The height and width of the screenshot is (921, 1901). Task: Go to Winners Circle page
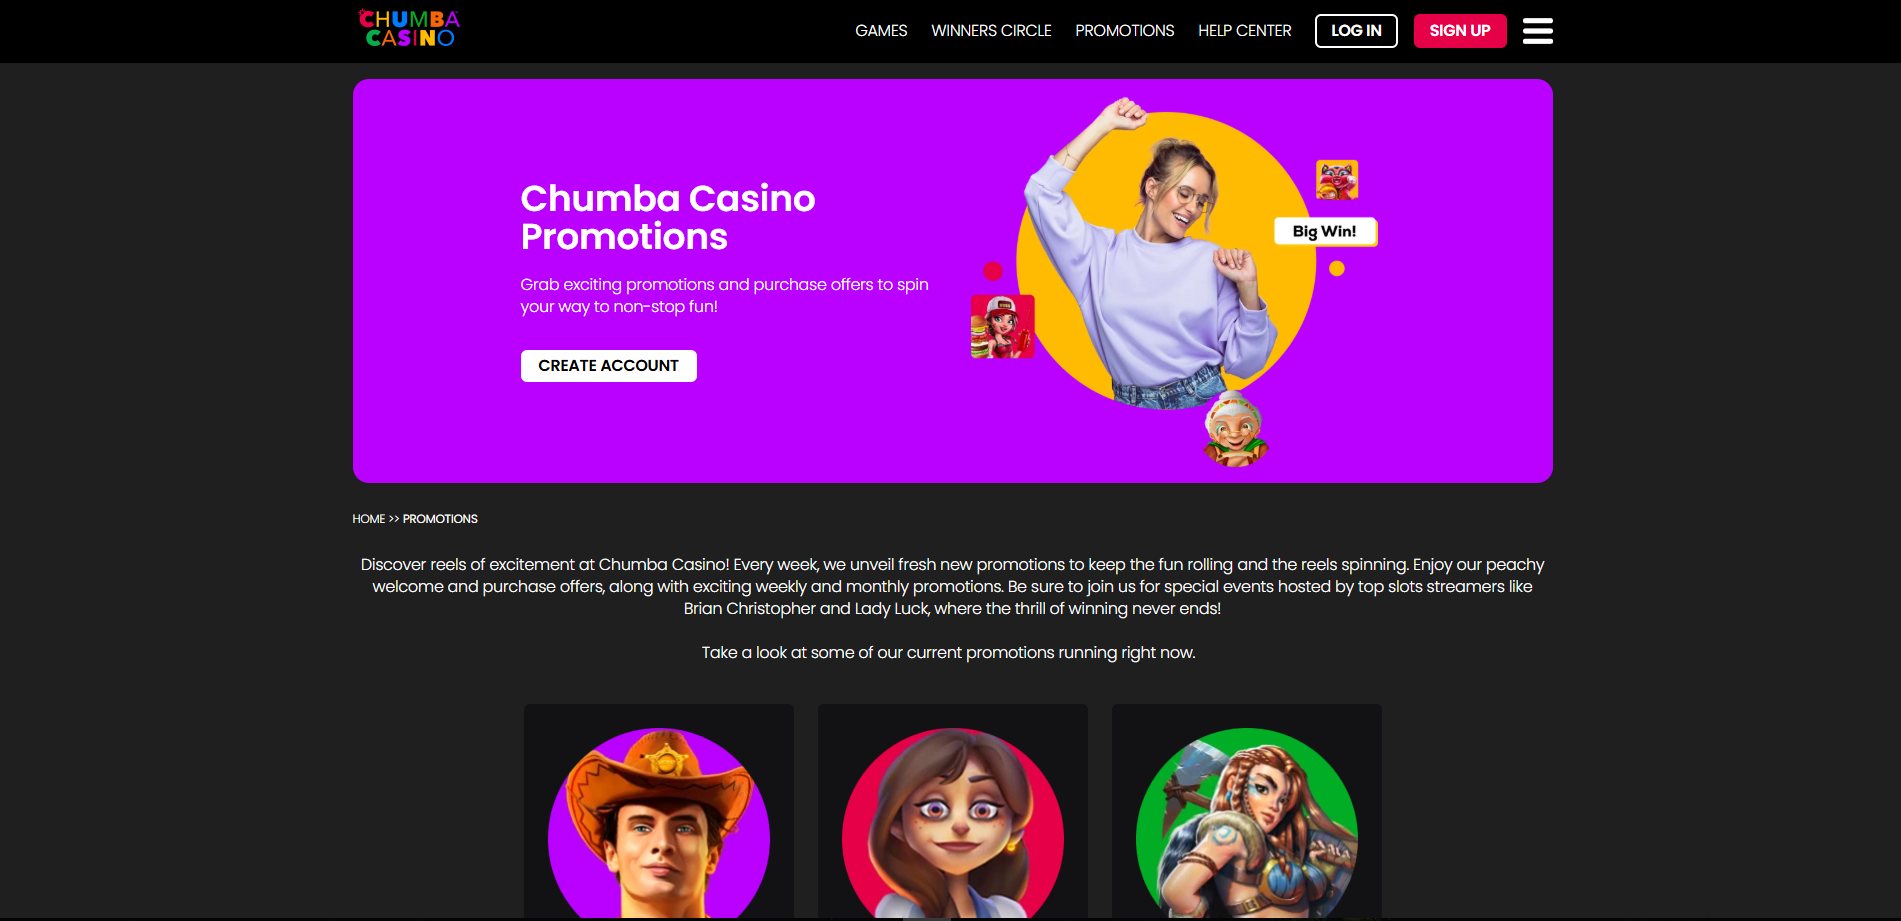coord(991,31)
